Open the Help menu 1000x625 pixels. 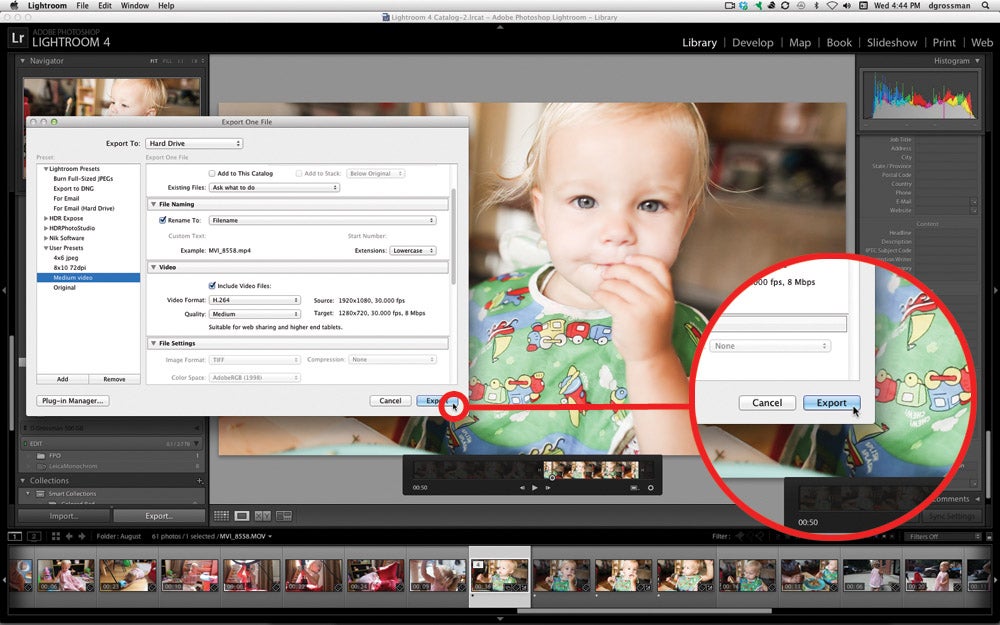coord(166,6)
